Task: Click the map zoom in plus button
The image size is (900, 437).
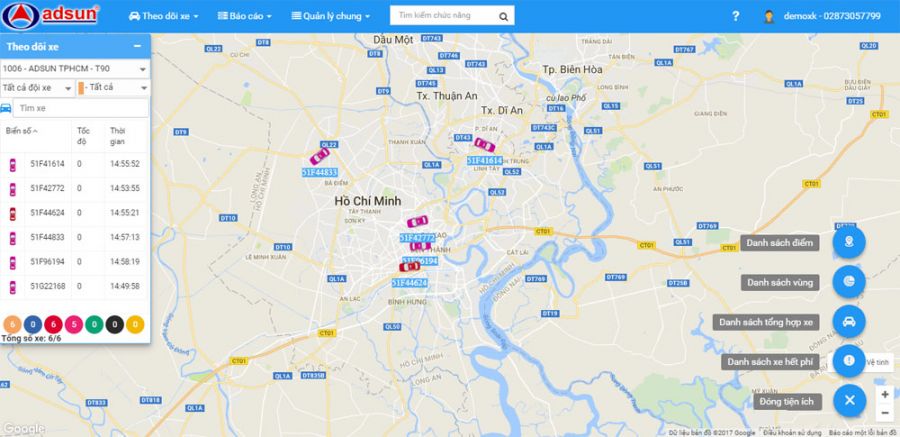Action: pos(885,395)
